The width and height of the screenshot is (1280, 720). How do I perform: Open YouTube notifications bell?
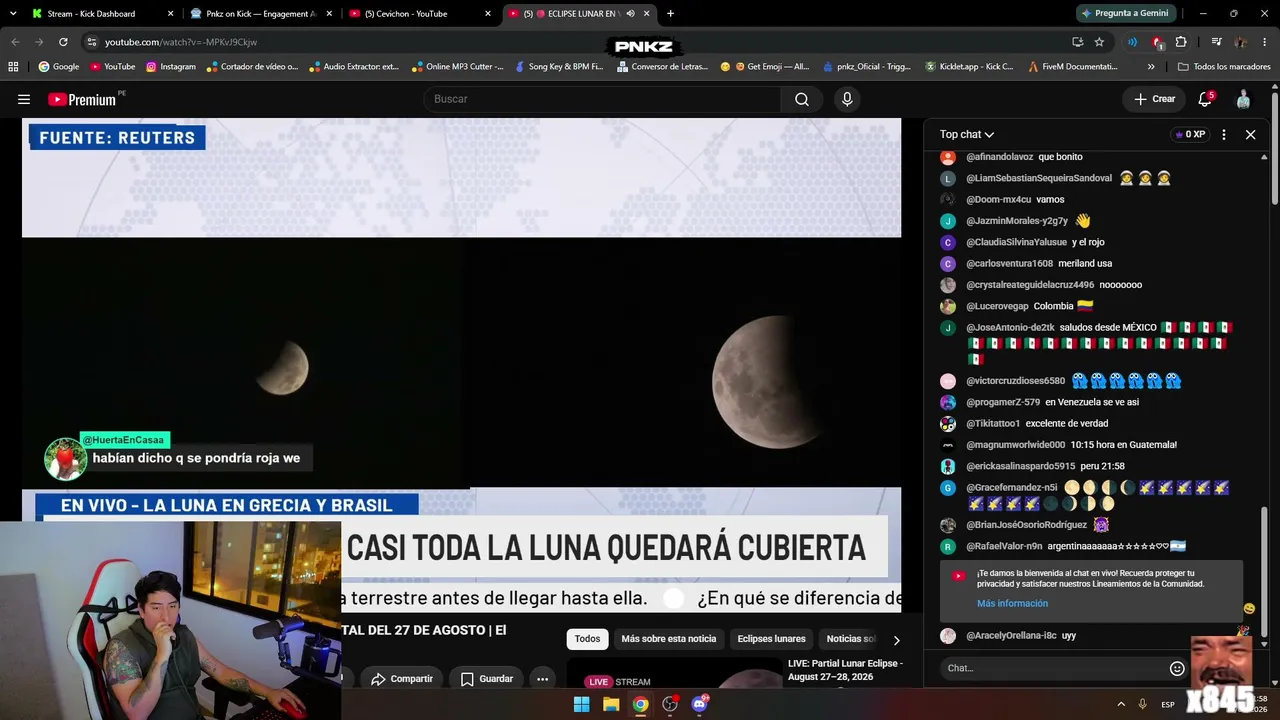[x=1205, y=99]
